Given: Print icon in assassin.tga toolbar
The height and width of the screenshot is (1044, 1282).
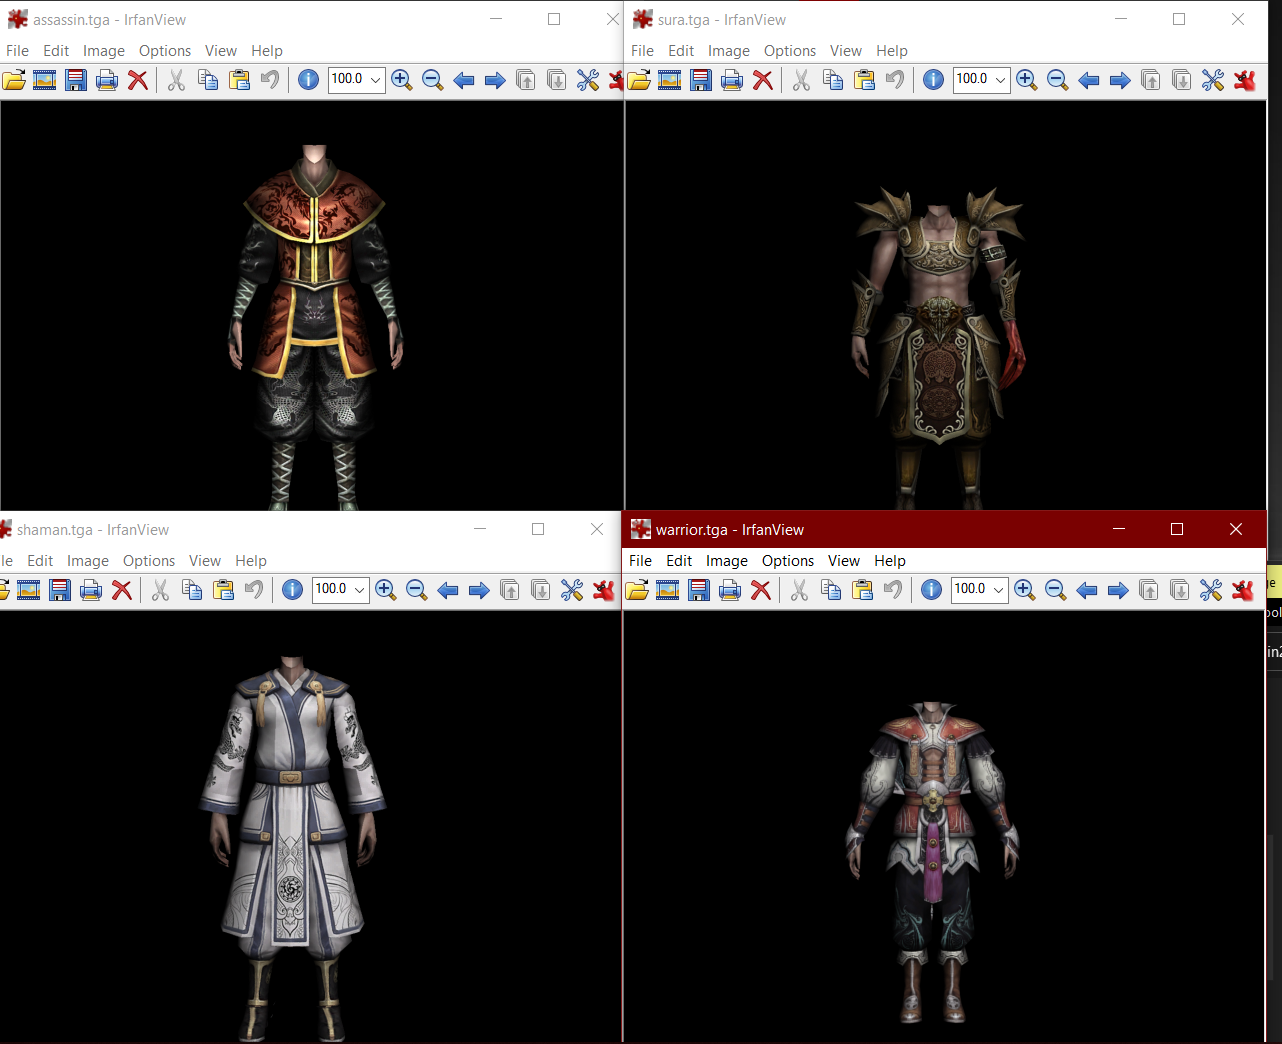Looking at the screenshot, I should [107, 80].
